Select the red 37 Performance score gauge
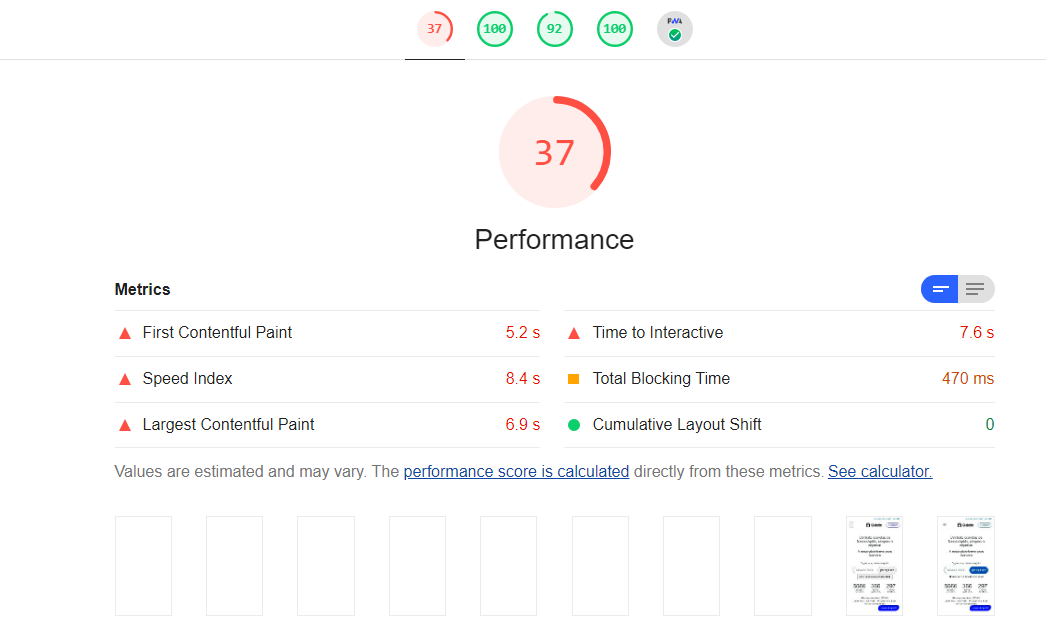The image size is (1046, 639). point(435,29)
